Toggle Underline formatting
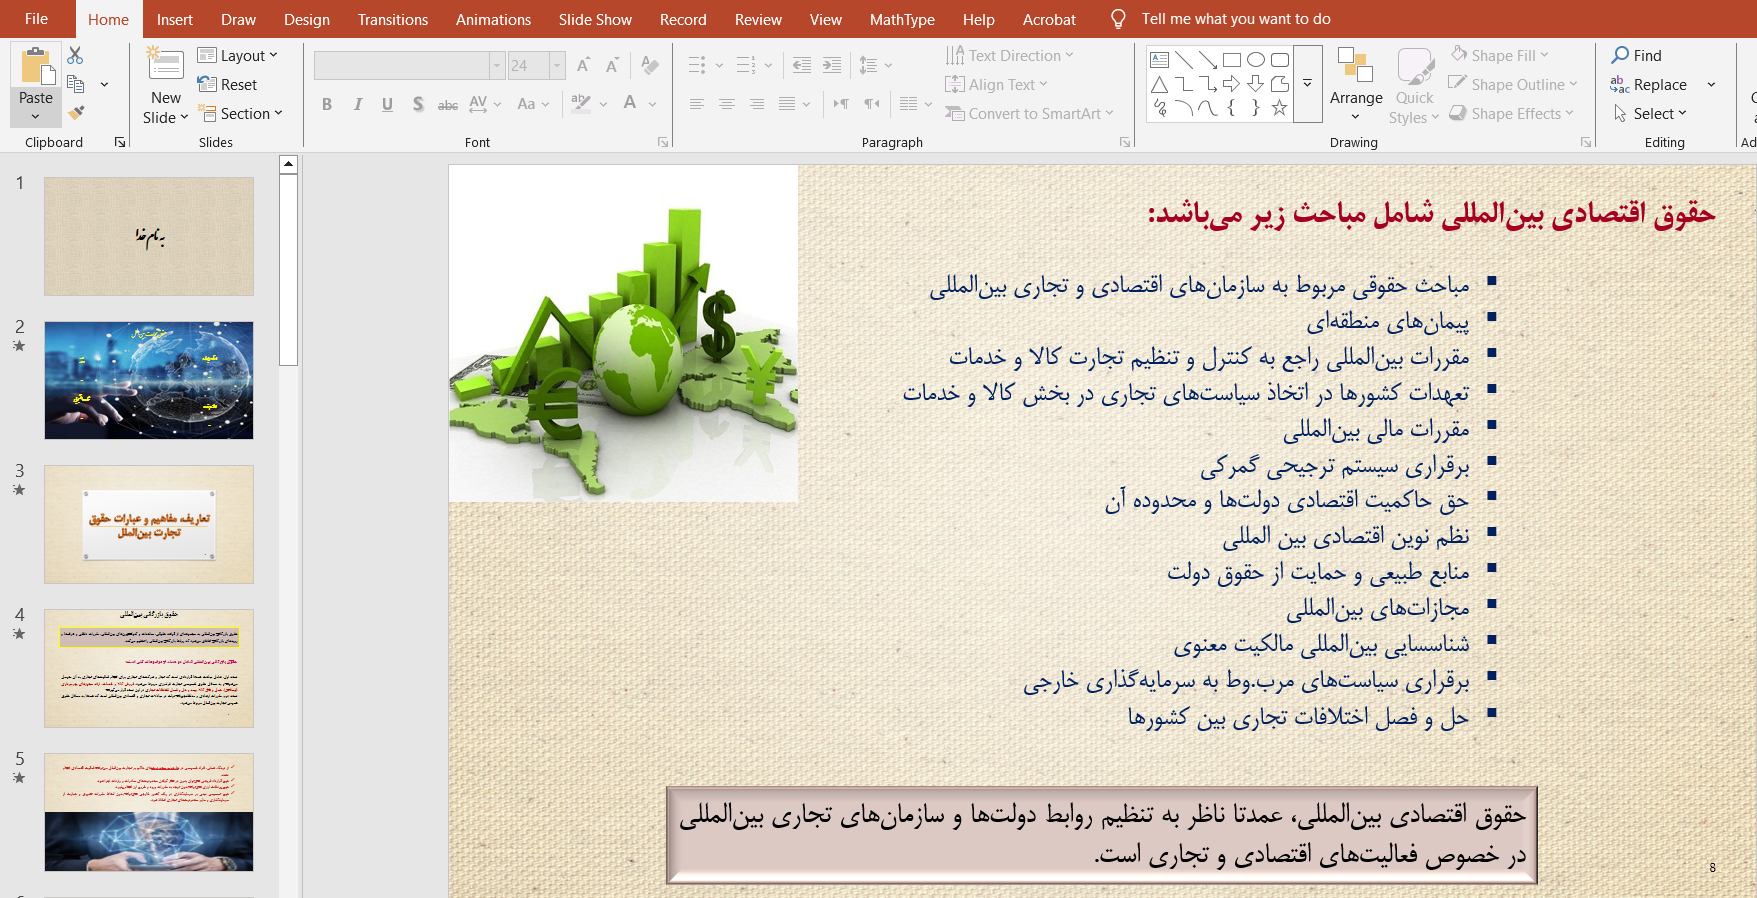1757x898 pixels. click(x=387, y=104)
